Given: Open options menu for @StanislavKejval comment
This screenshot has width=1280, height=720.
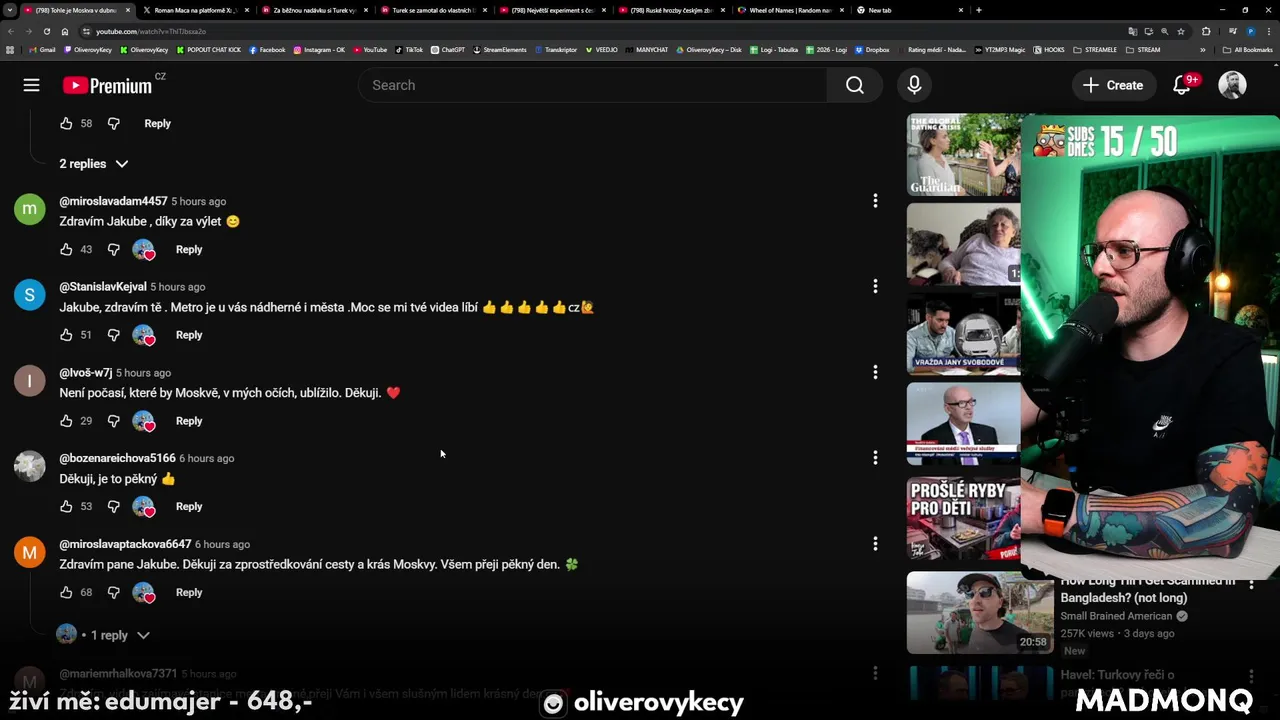Looking at the screenshot, I should pos(875,287).
